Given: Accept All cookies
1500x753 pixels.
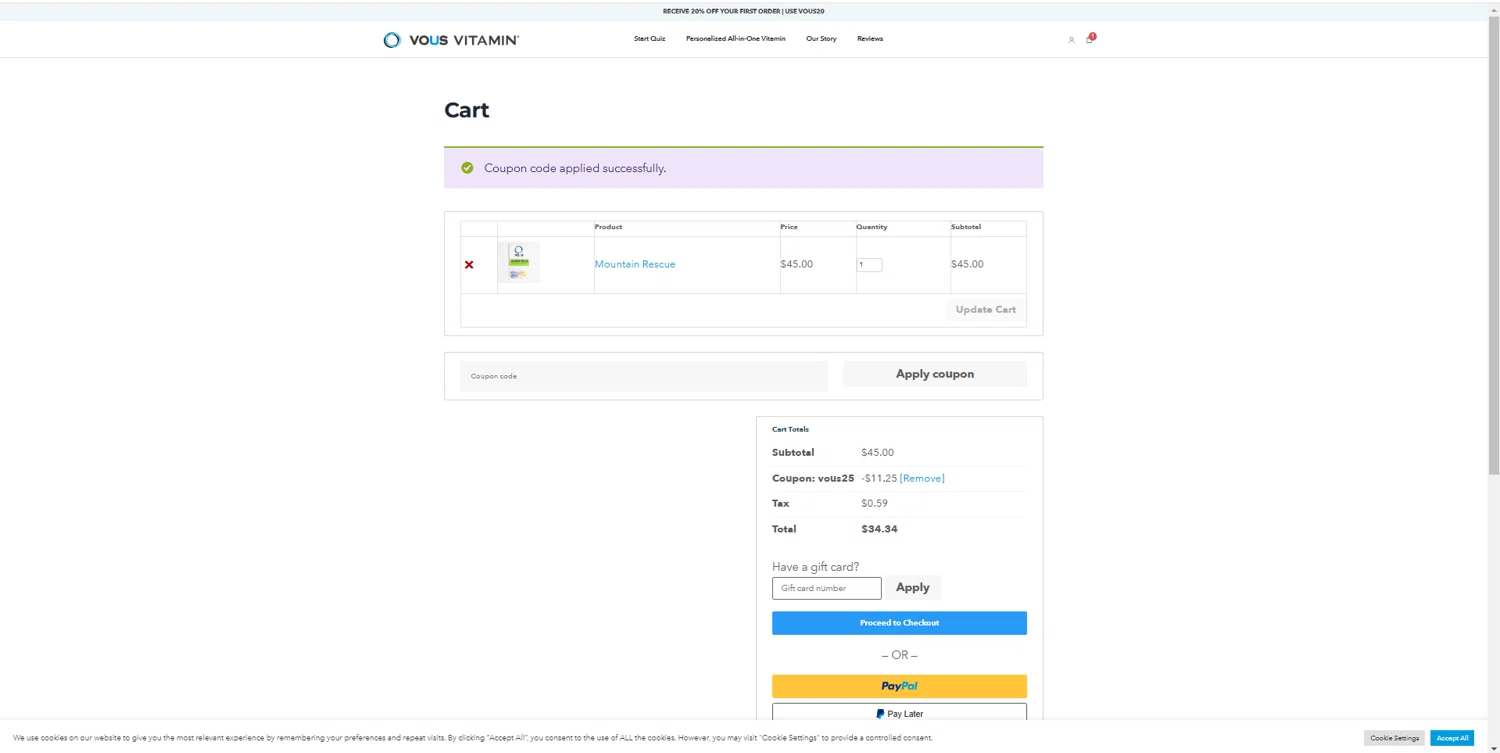Looking at the screenshot, I should coord(1452,738).
